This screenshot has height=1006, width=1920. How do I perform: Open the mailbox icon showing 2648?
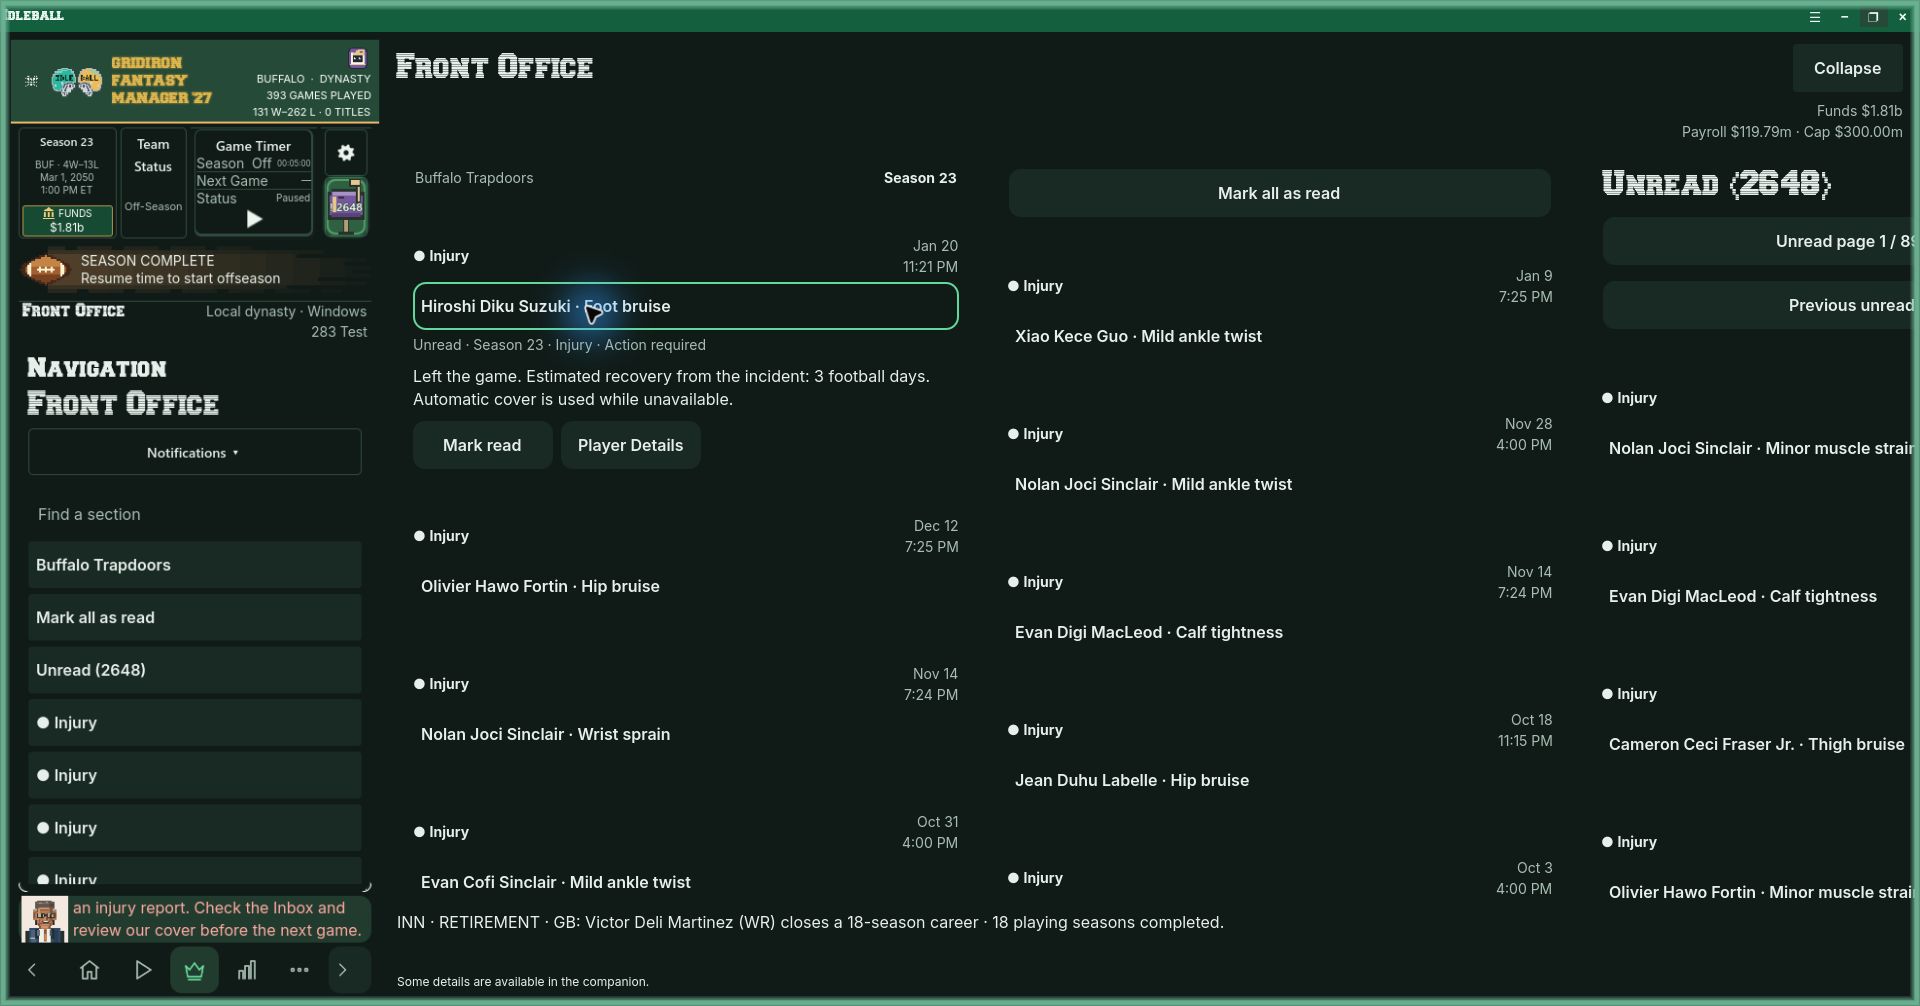click(x=346, y=207)
